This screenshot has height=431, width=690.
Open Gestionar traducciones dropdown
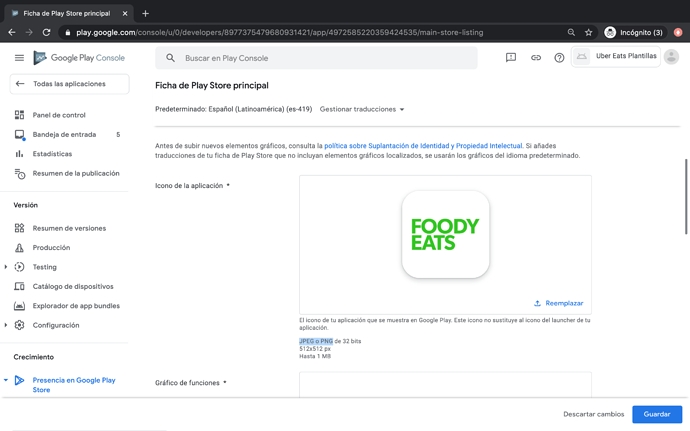point(362,109)
